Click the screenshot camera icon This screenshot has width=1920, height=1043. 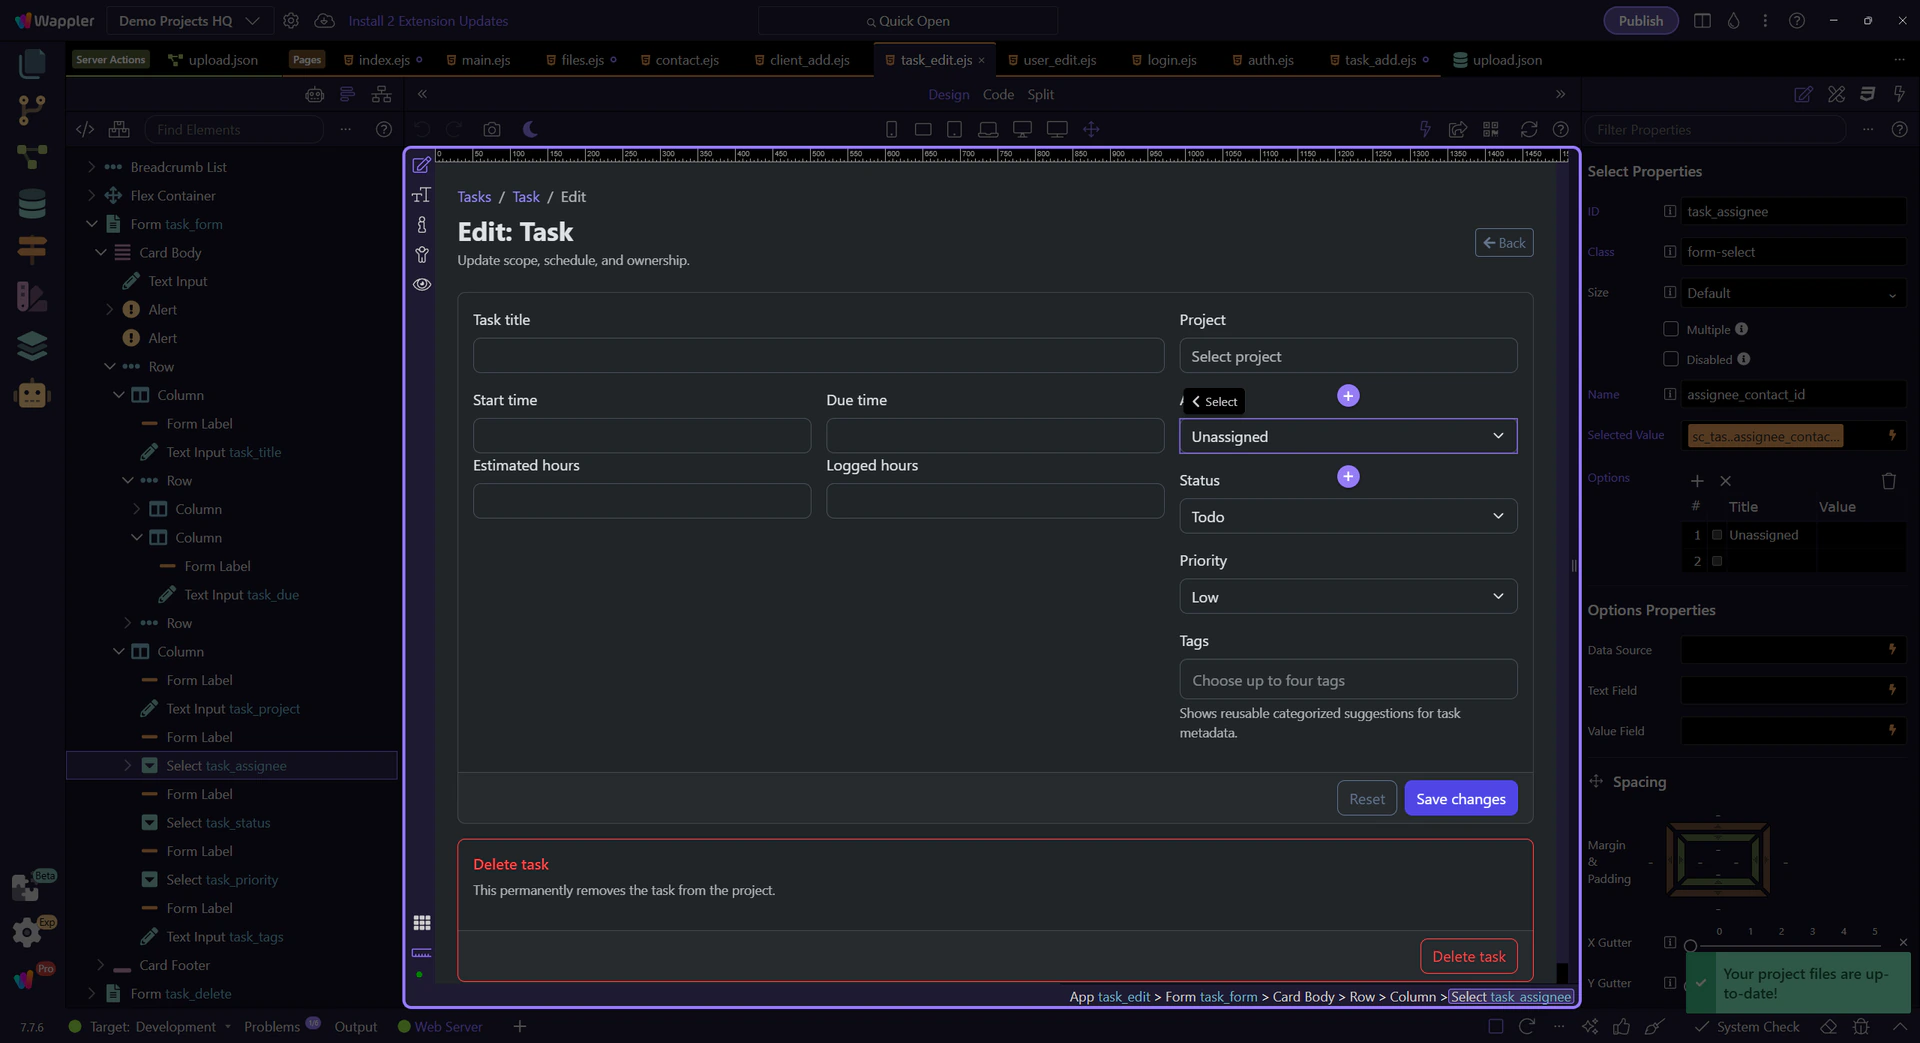(491, 129)
